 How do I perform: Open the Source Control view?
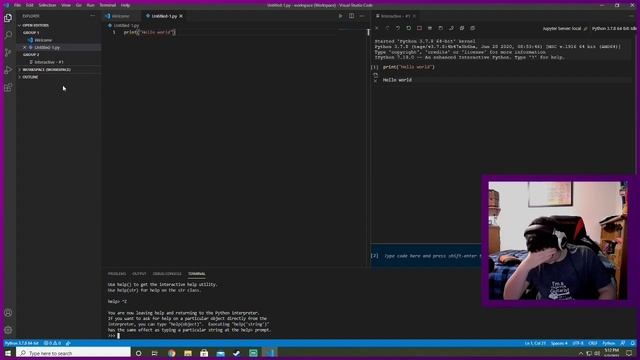click(x=8, y=53)
